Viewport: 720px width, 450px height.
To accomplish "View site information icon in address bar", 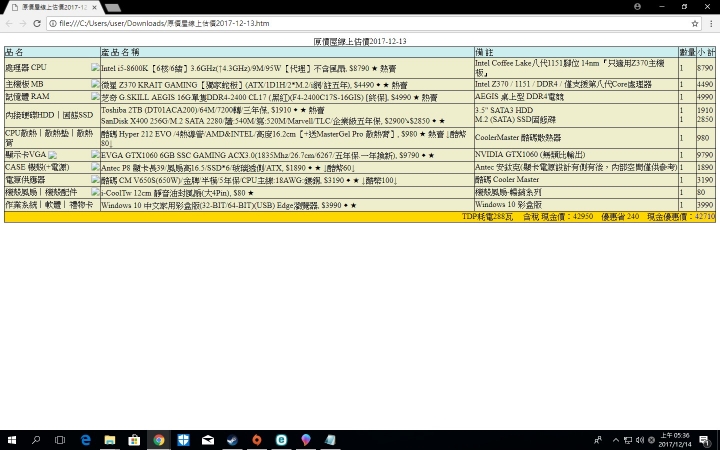I will (x=53, y=23).
